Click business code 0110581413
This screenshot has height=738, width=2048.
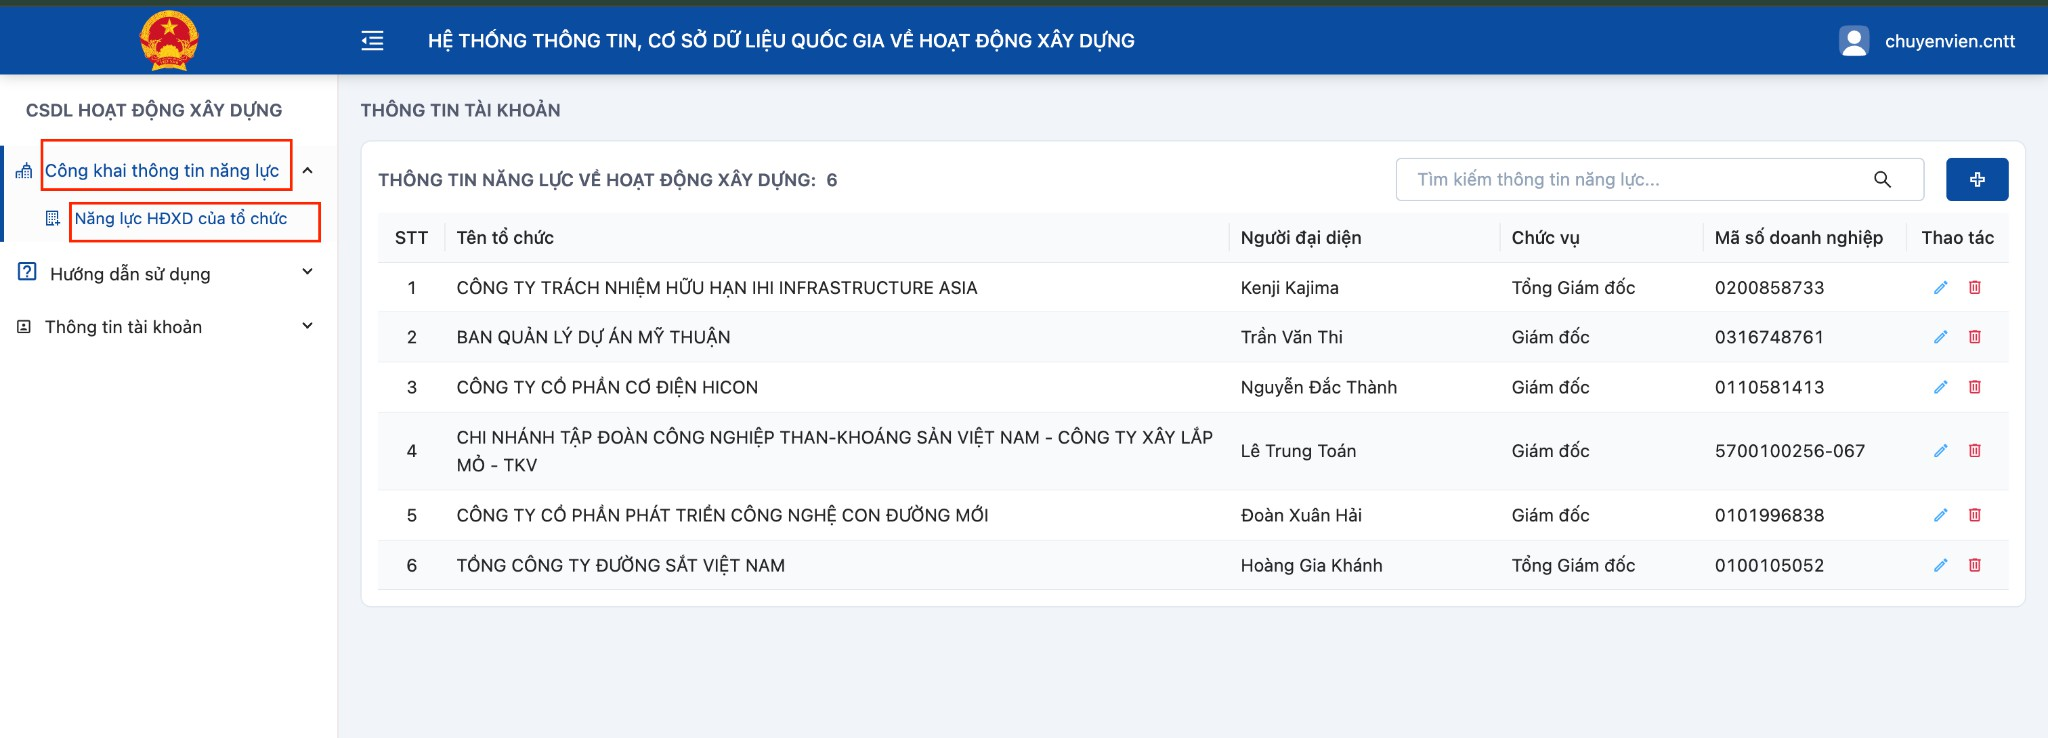1770,387
